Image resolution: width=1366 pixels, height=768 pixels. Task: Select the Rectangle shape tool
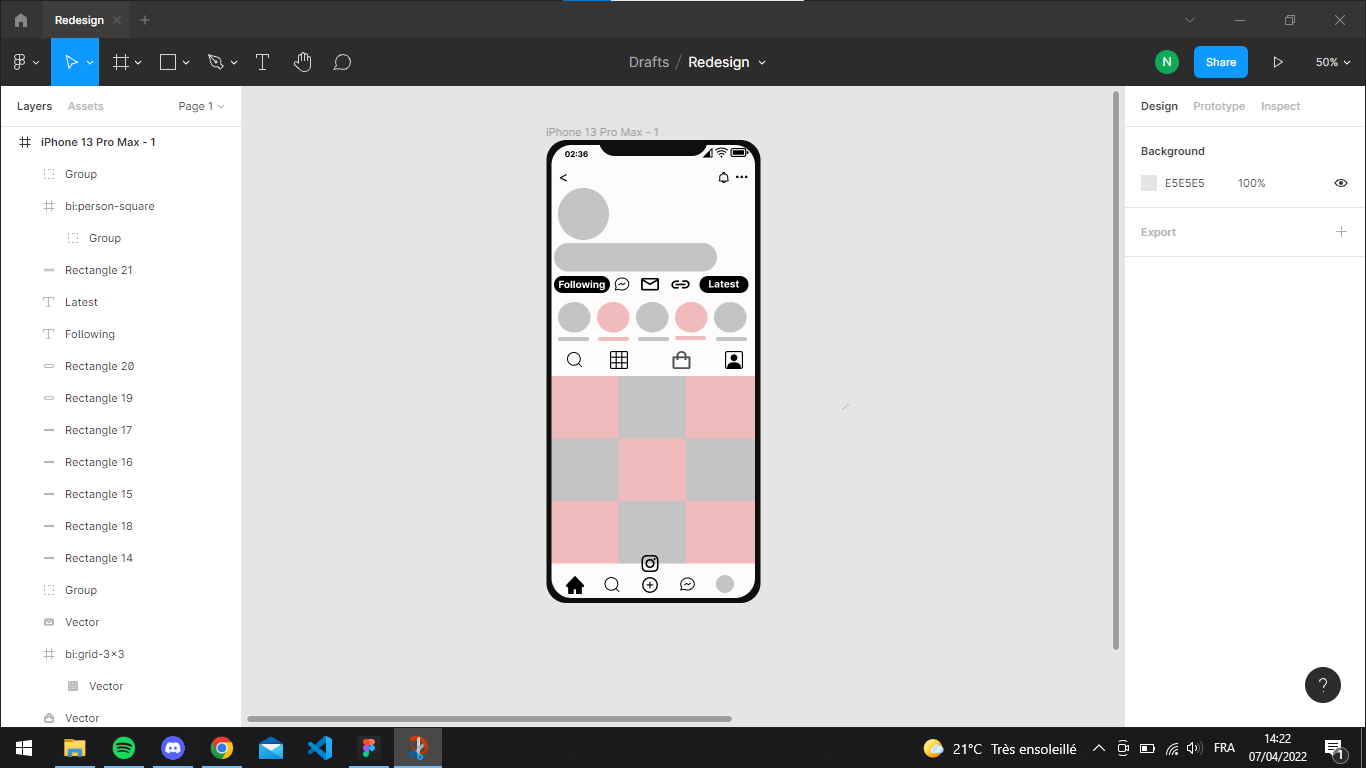click(x=168, y=61)
